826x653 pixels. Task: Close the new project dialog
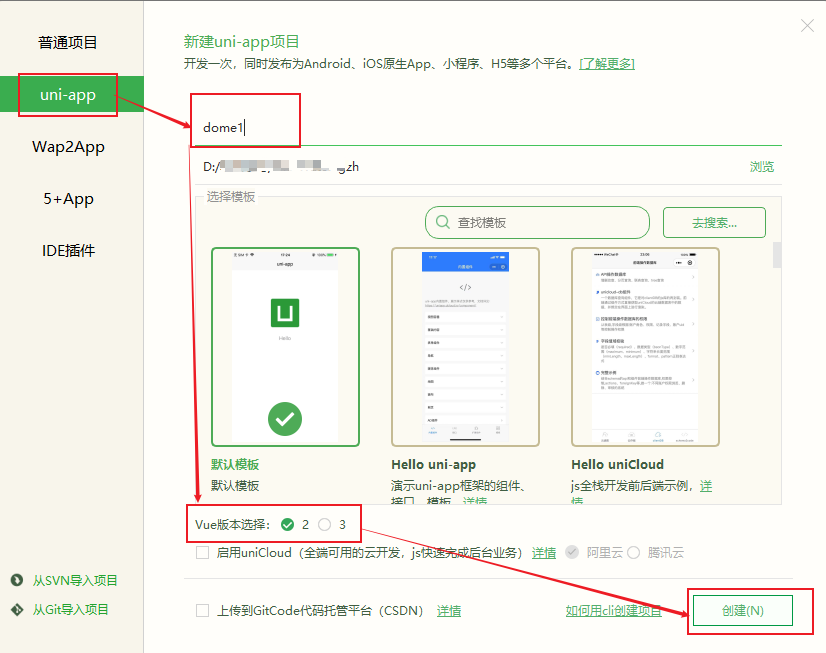click(807, 25)
